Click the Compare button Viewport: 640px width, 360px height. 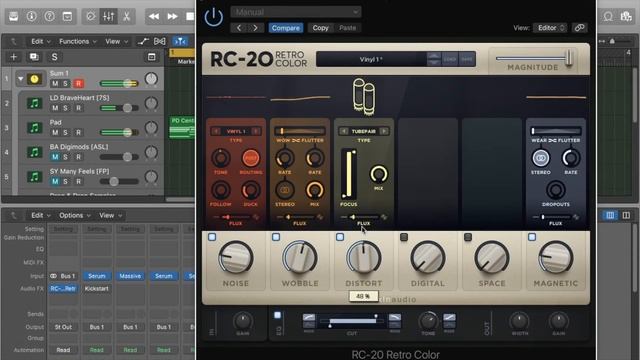[x=286, y=28]
